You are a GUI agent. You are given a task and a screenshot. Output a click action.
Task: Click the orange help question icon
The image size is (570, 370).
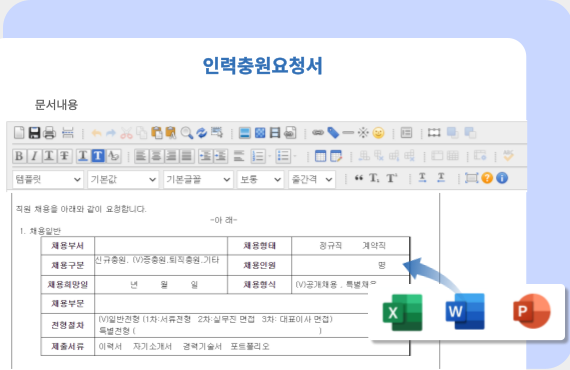(487, 178)
